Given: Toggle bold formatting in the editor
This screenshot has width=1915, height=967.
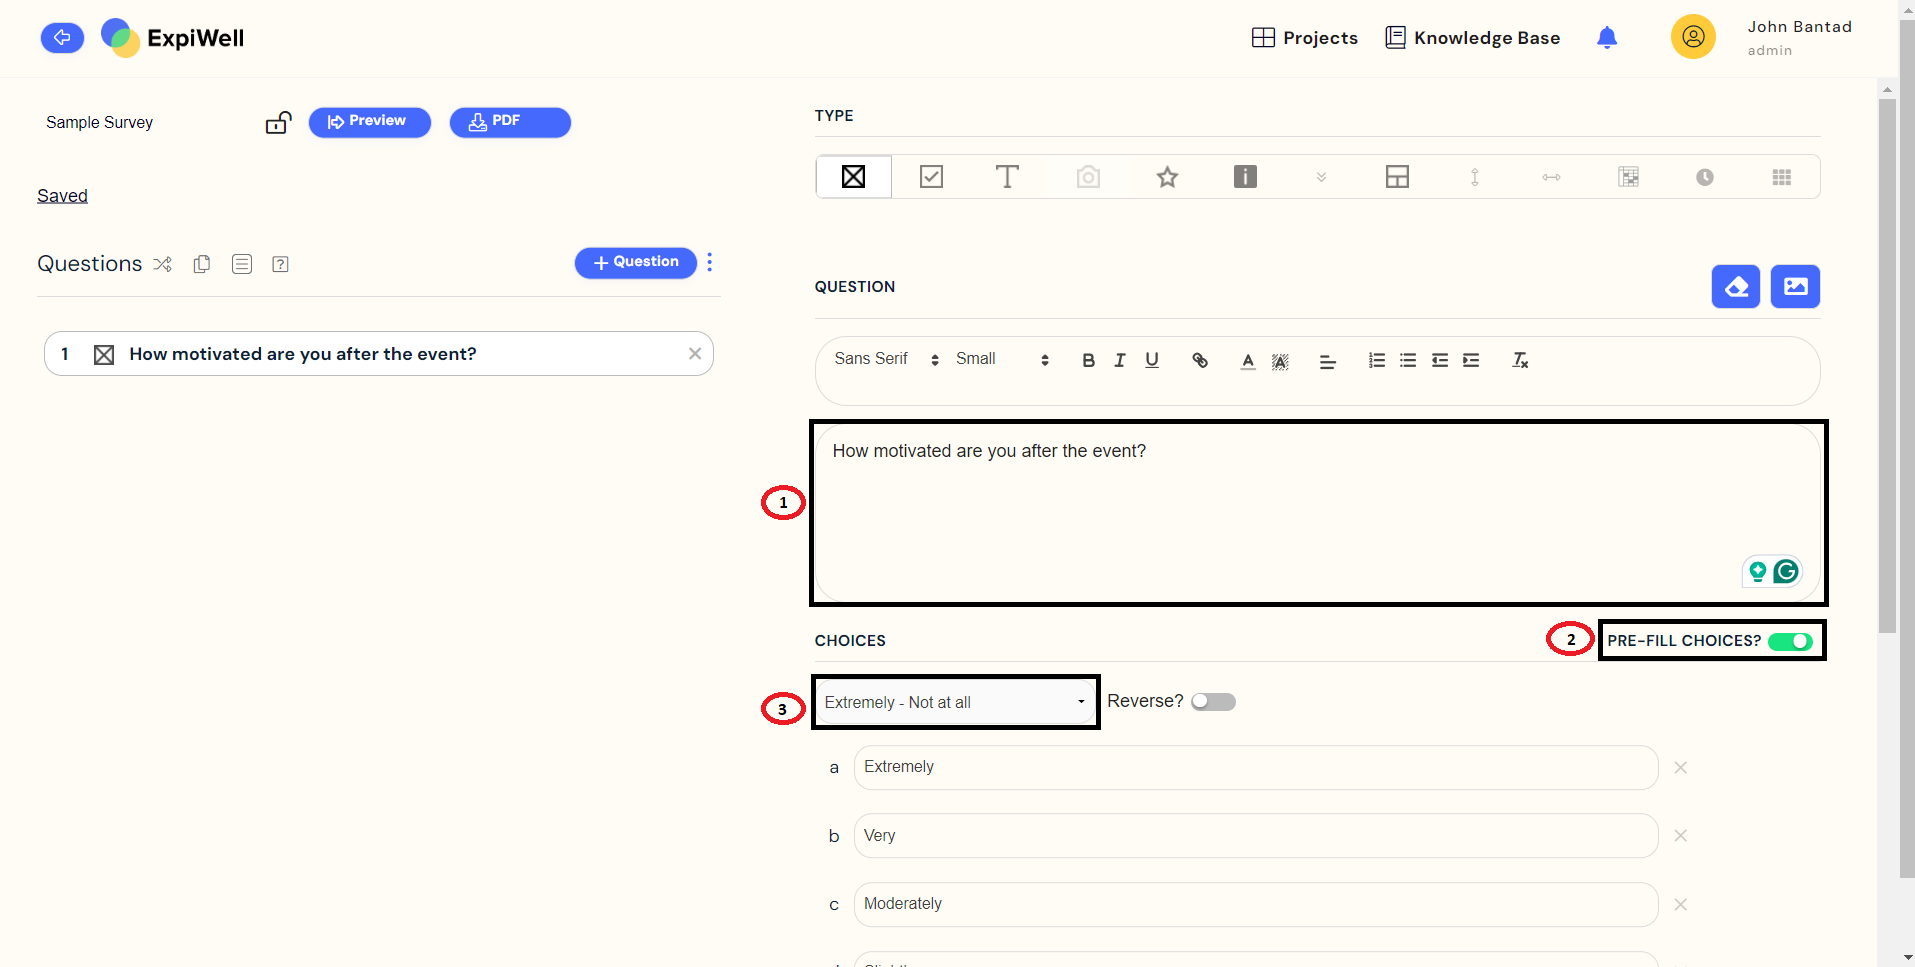Looking at the screenshot, I should pos(1088,360).
